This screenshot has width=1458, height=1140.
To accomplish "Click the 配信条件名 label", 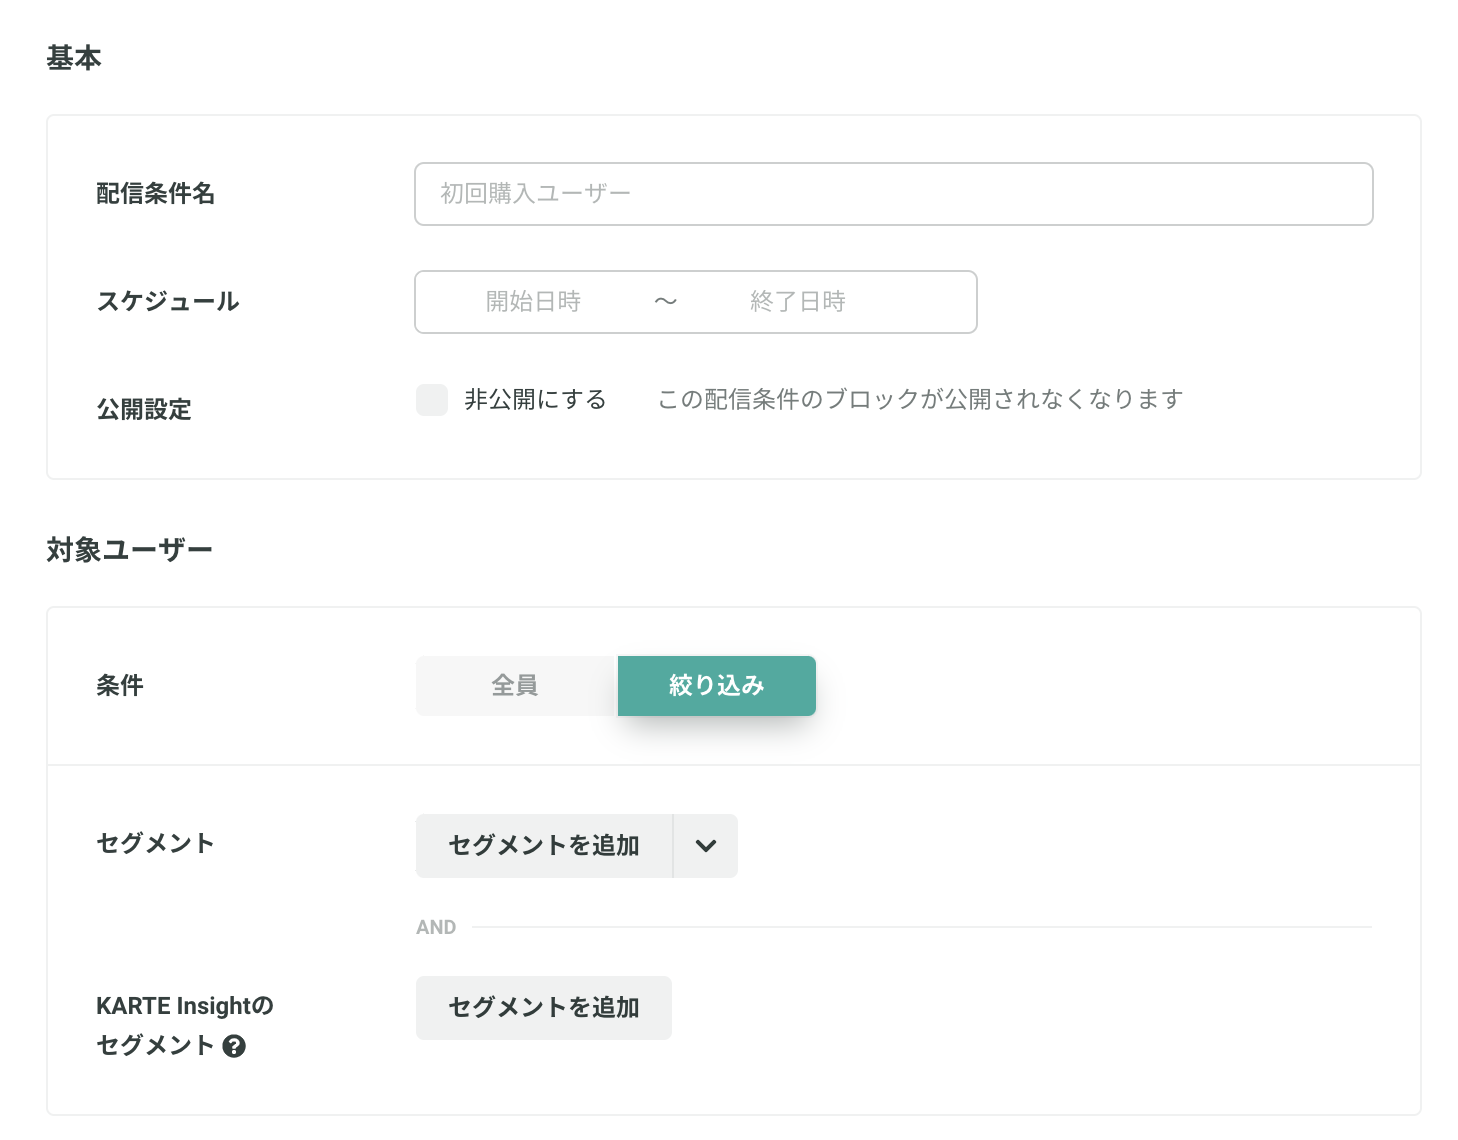I will click(x=156, y=194).
